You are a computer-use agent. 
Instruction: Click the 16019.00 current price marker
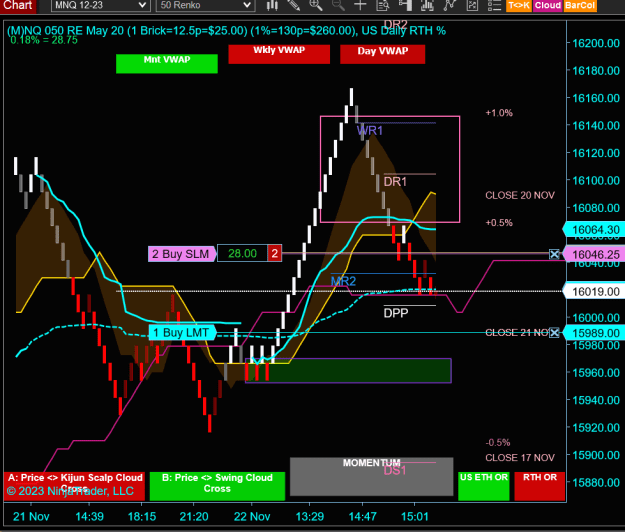click(x=594, y=291)
